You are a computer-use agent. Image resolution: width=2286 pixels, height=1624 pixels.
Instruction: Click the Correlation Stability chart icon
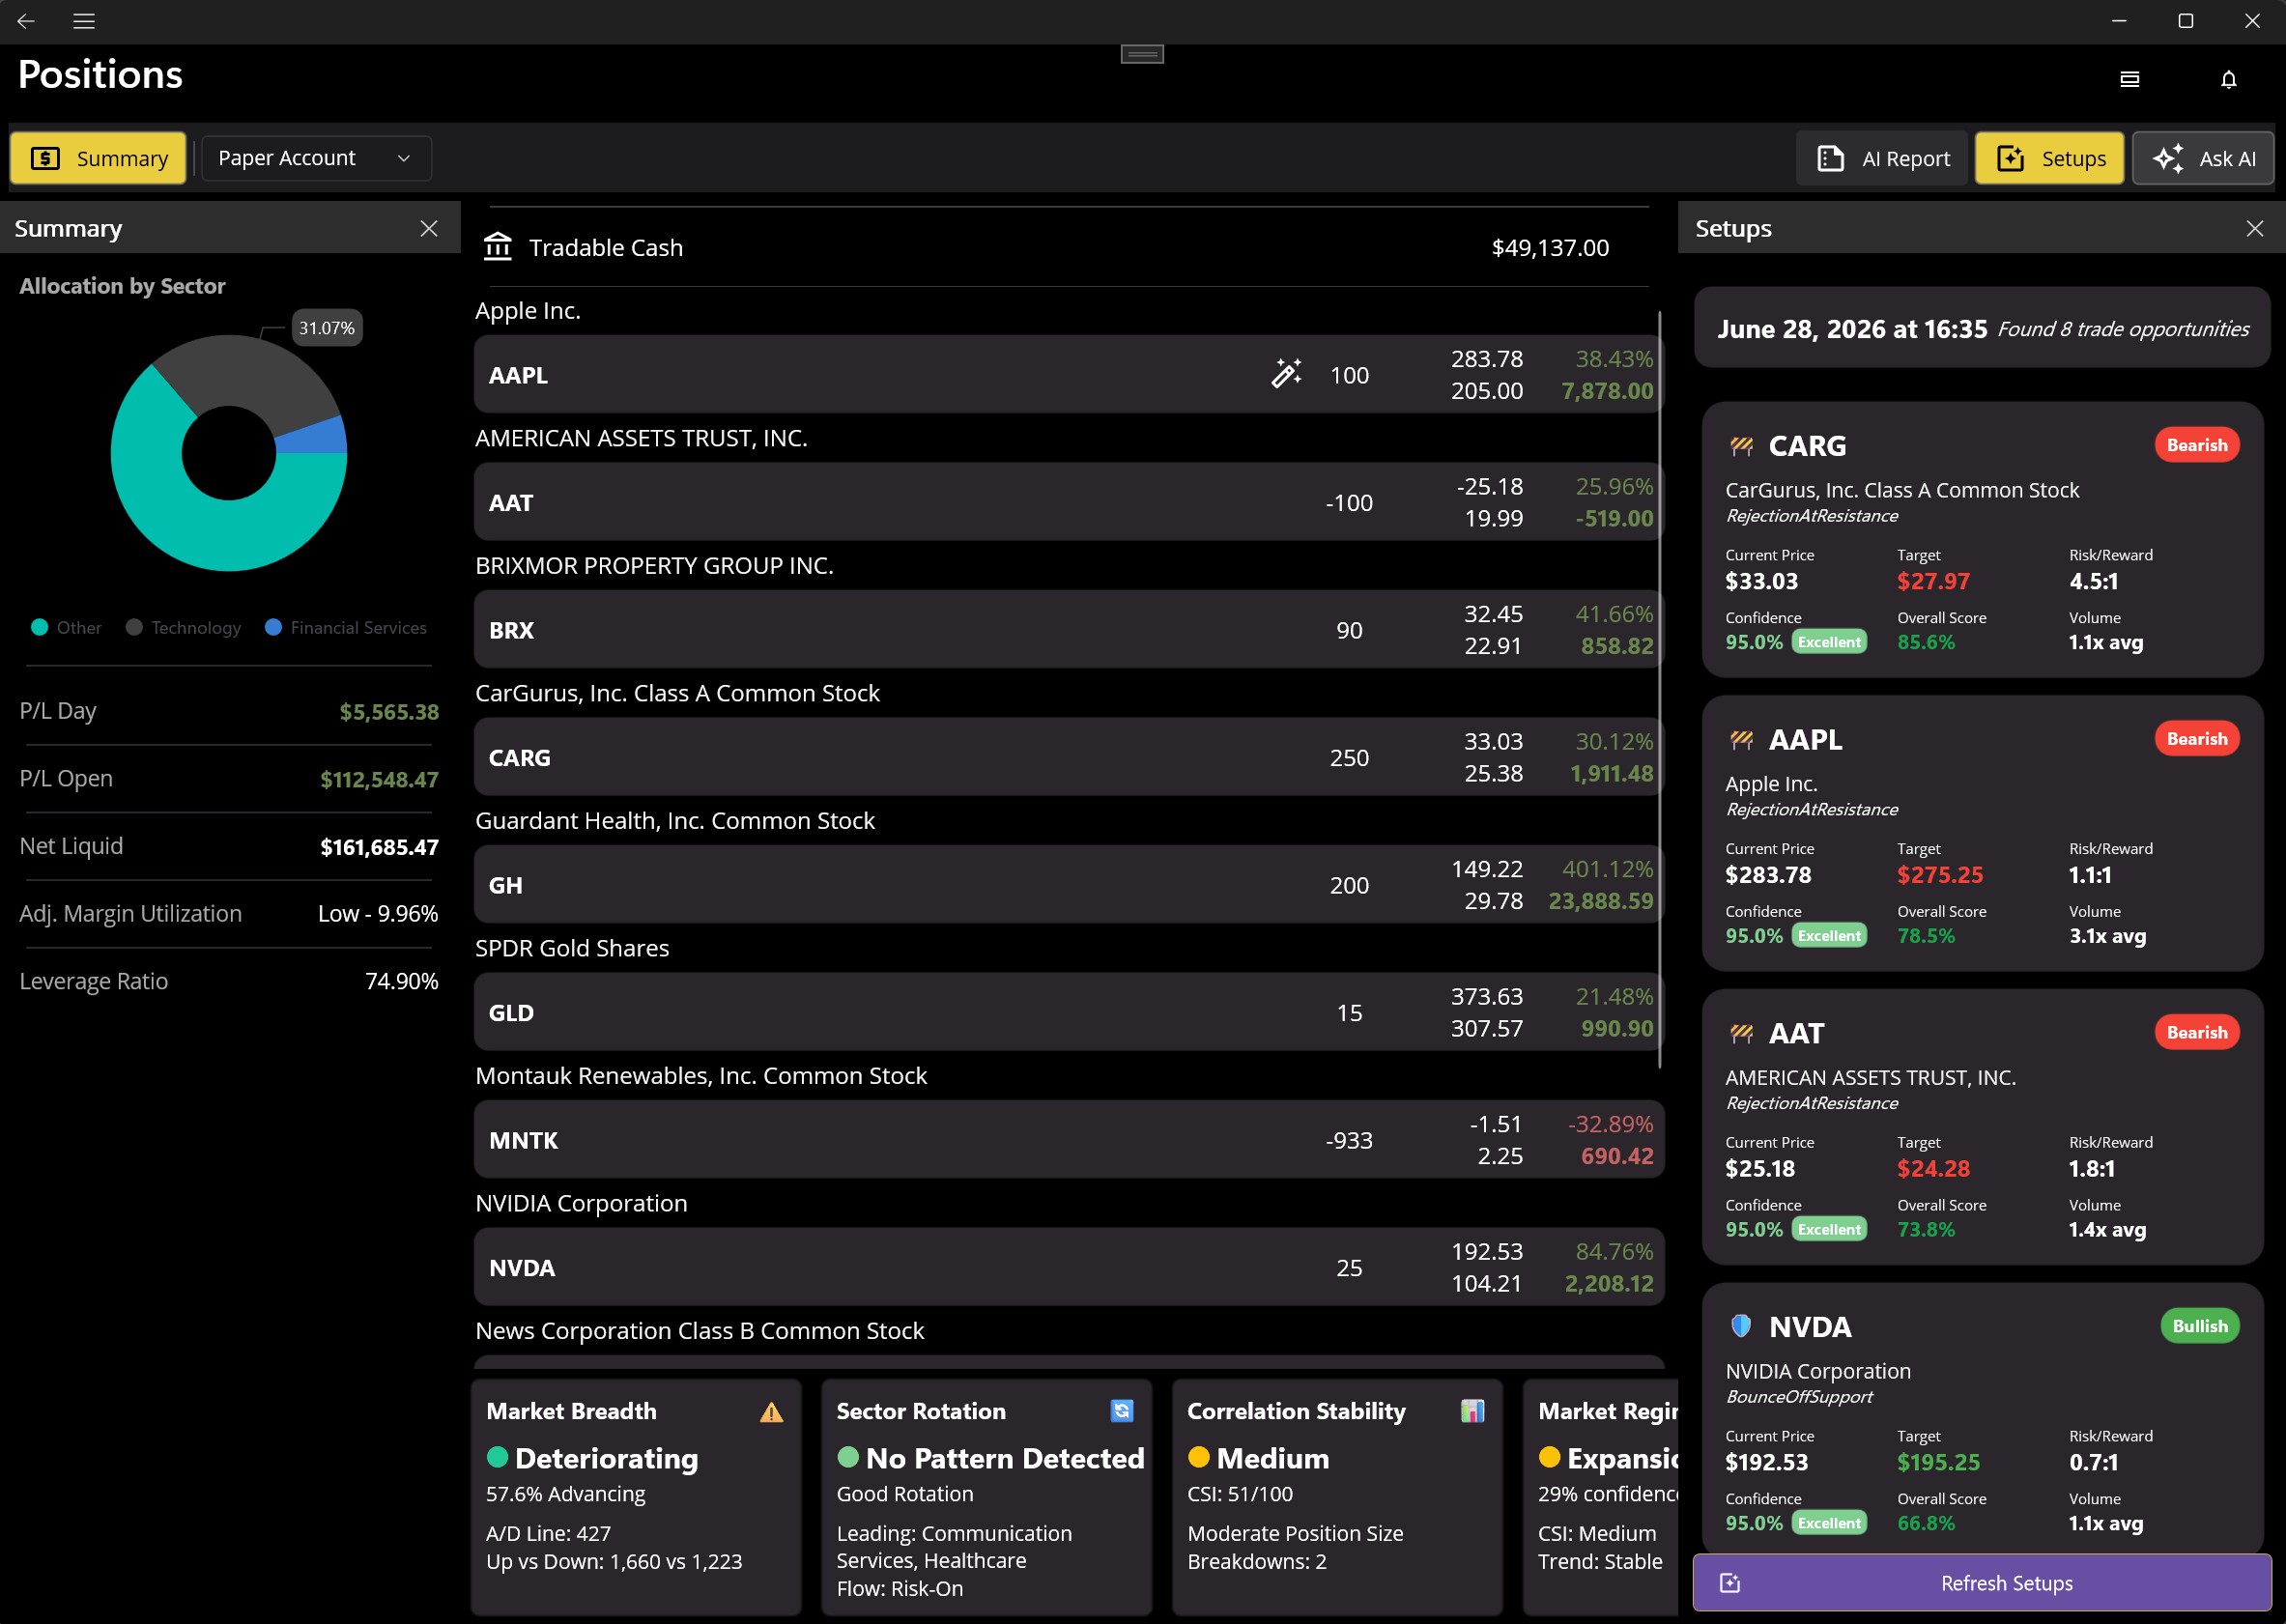tap(1472, 1411)
